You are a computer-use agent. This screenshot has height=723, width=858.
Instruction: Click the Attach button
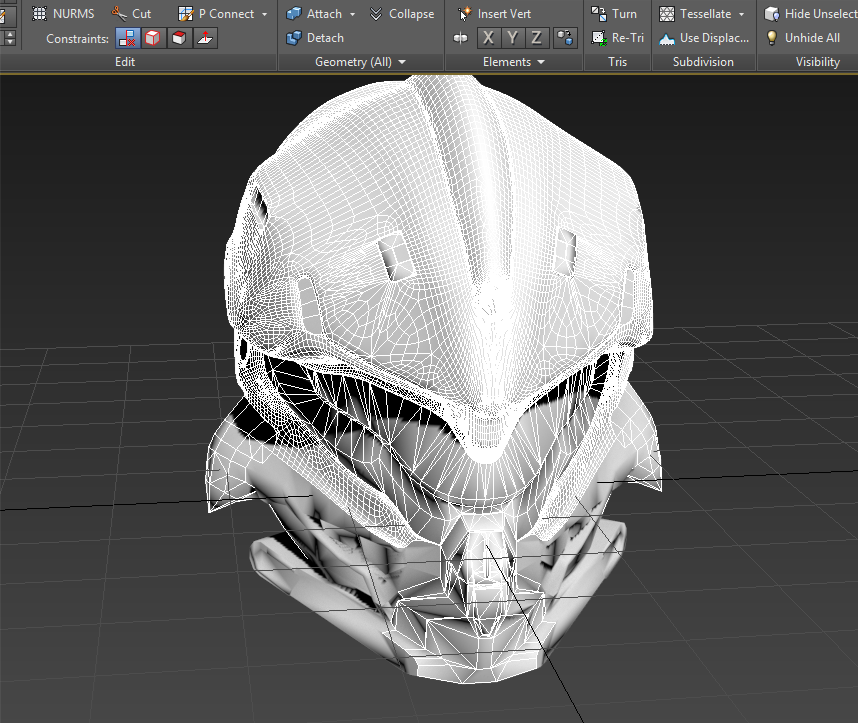pos(315,14)
